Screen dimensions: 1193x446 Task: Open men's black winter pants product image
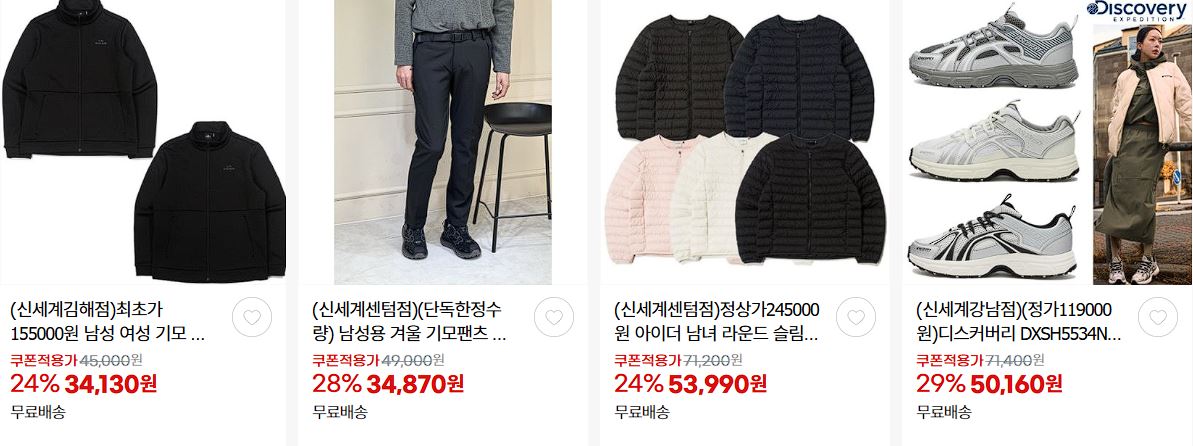point(443,142)
